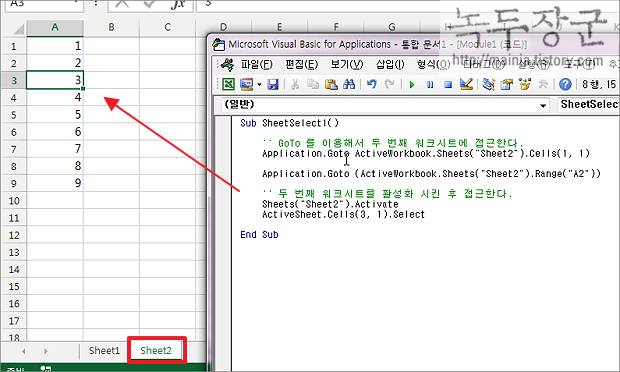Open the 형식(O) menu in VBA editor

pyautogui.click(x=433, y=64)
